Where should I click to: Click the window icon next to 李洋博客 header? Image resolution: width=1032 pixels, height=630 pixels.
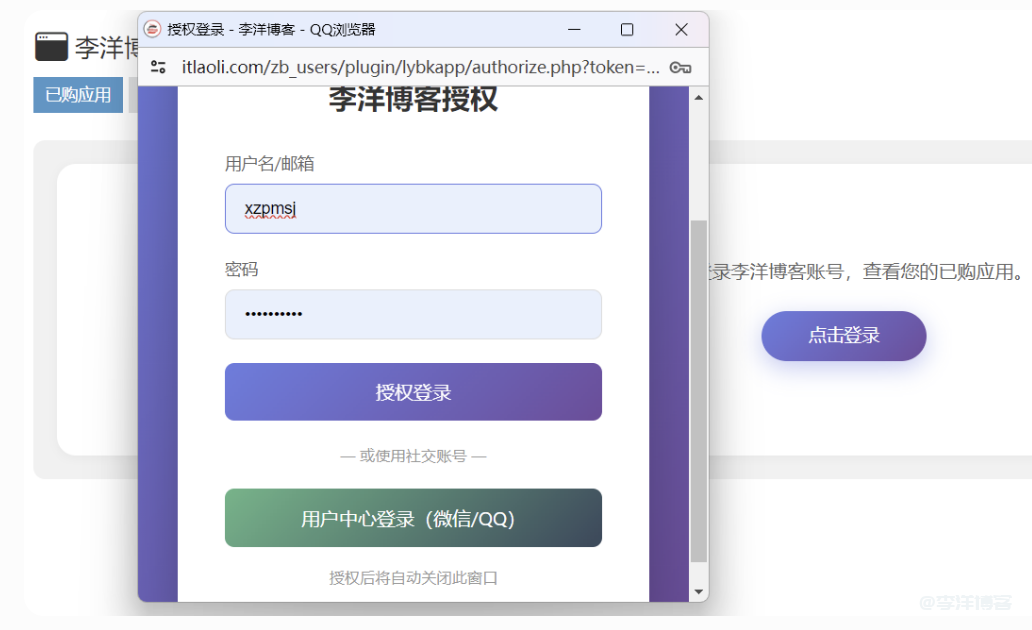(x=51, y=47)
